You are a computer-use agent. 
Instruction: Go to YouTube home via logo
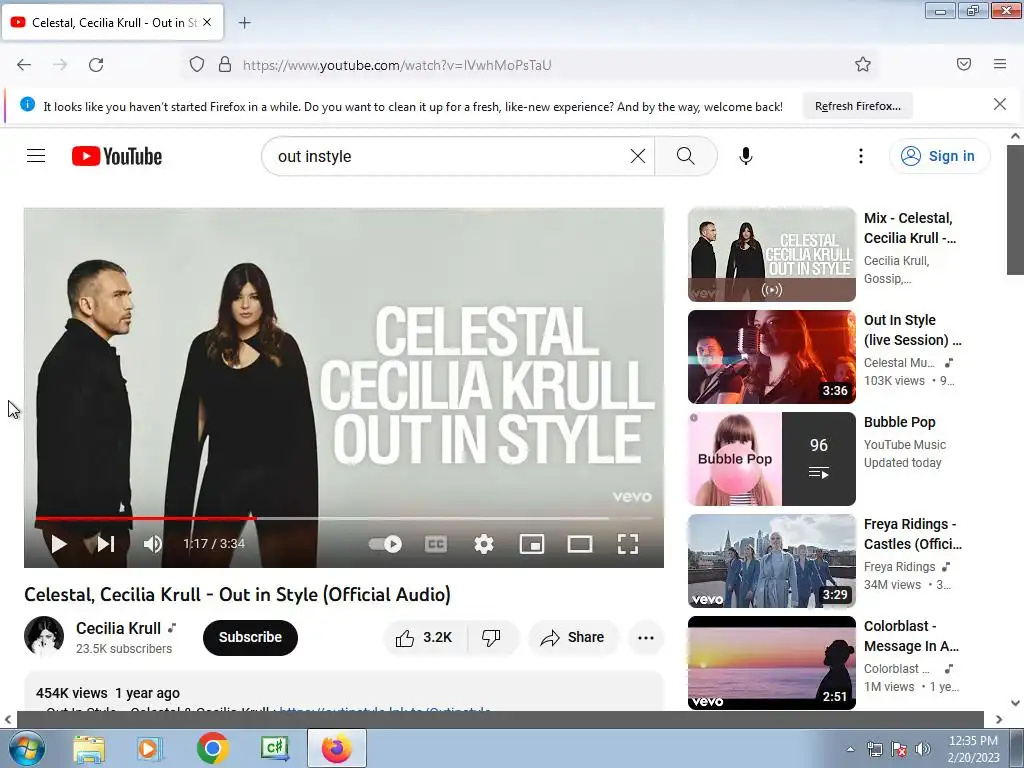117,156
